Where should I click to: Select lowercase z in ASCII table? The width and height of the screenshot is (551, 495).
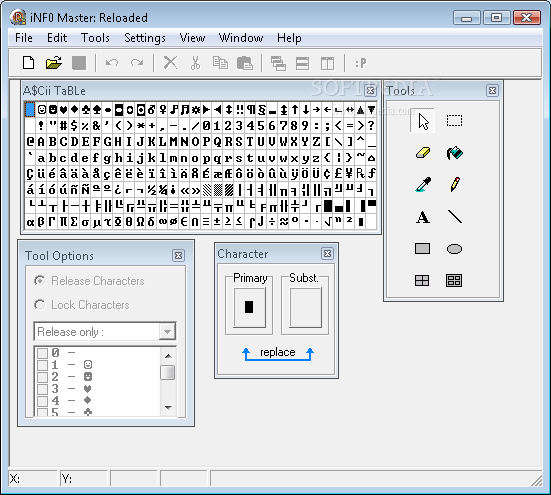pyautogui.click(x=316, y=158)
